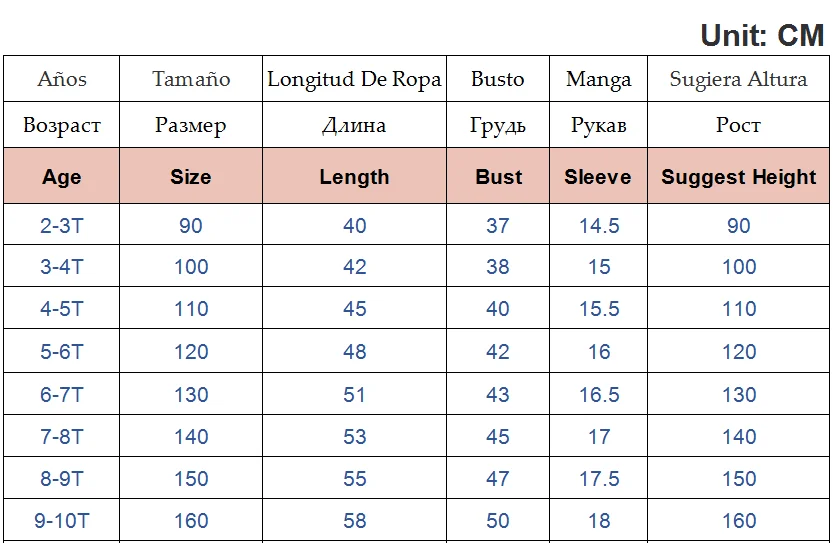Viewport: 833px width, 543px height.
Task: Click sleeve value 17.5
Action: point(599,478)
